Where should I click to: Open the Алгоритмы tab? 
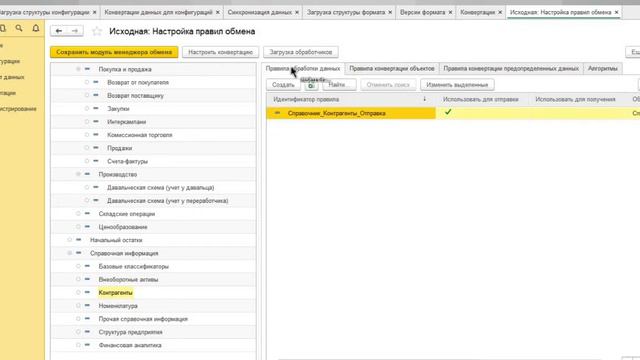click(x=602, y=69)
